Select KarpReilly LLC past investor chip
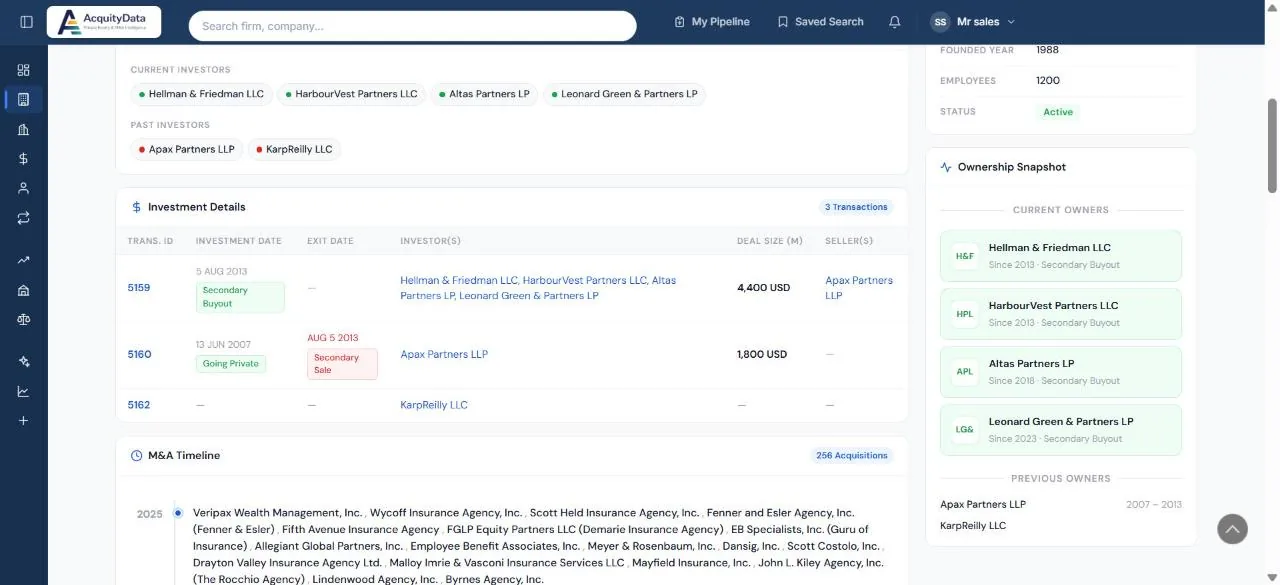Image resolution: width=1280 pixels, height=585 pixels. click(x=294, y=150)
